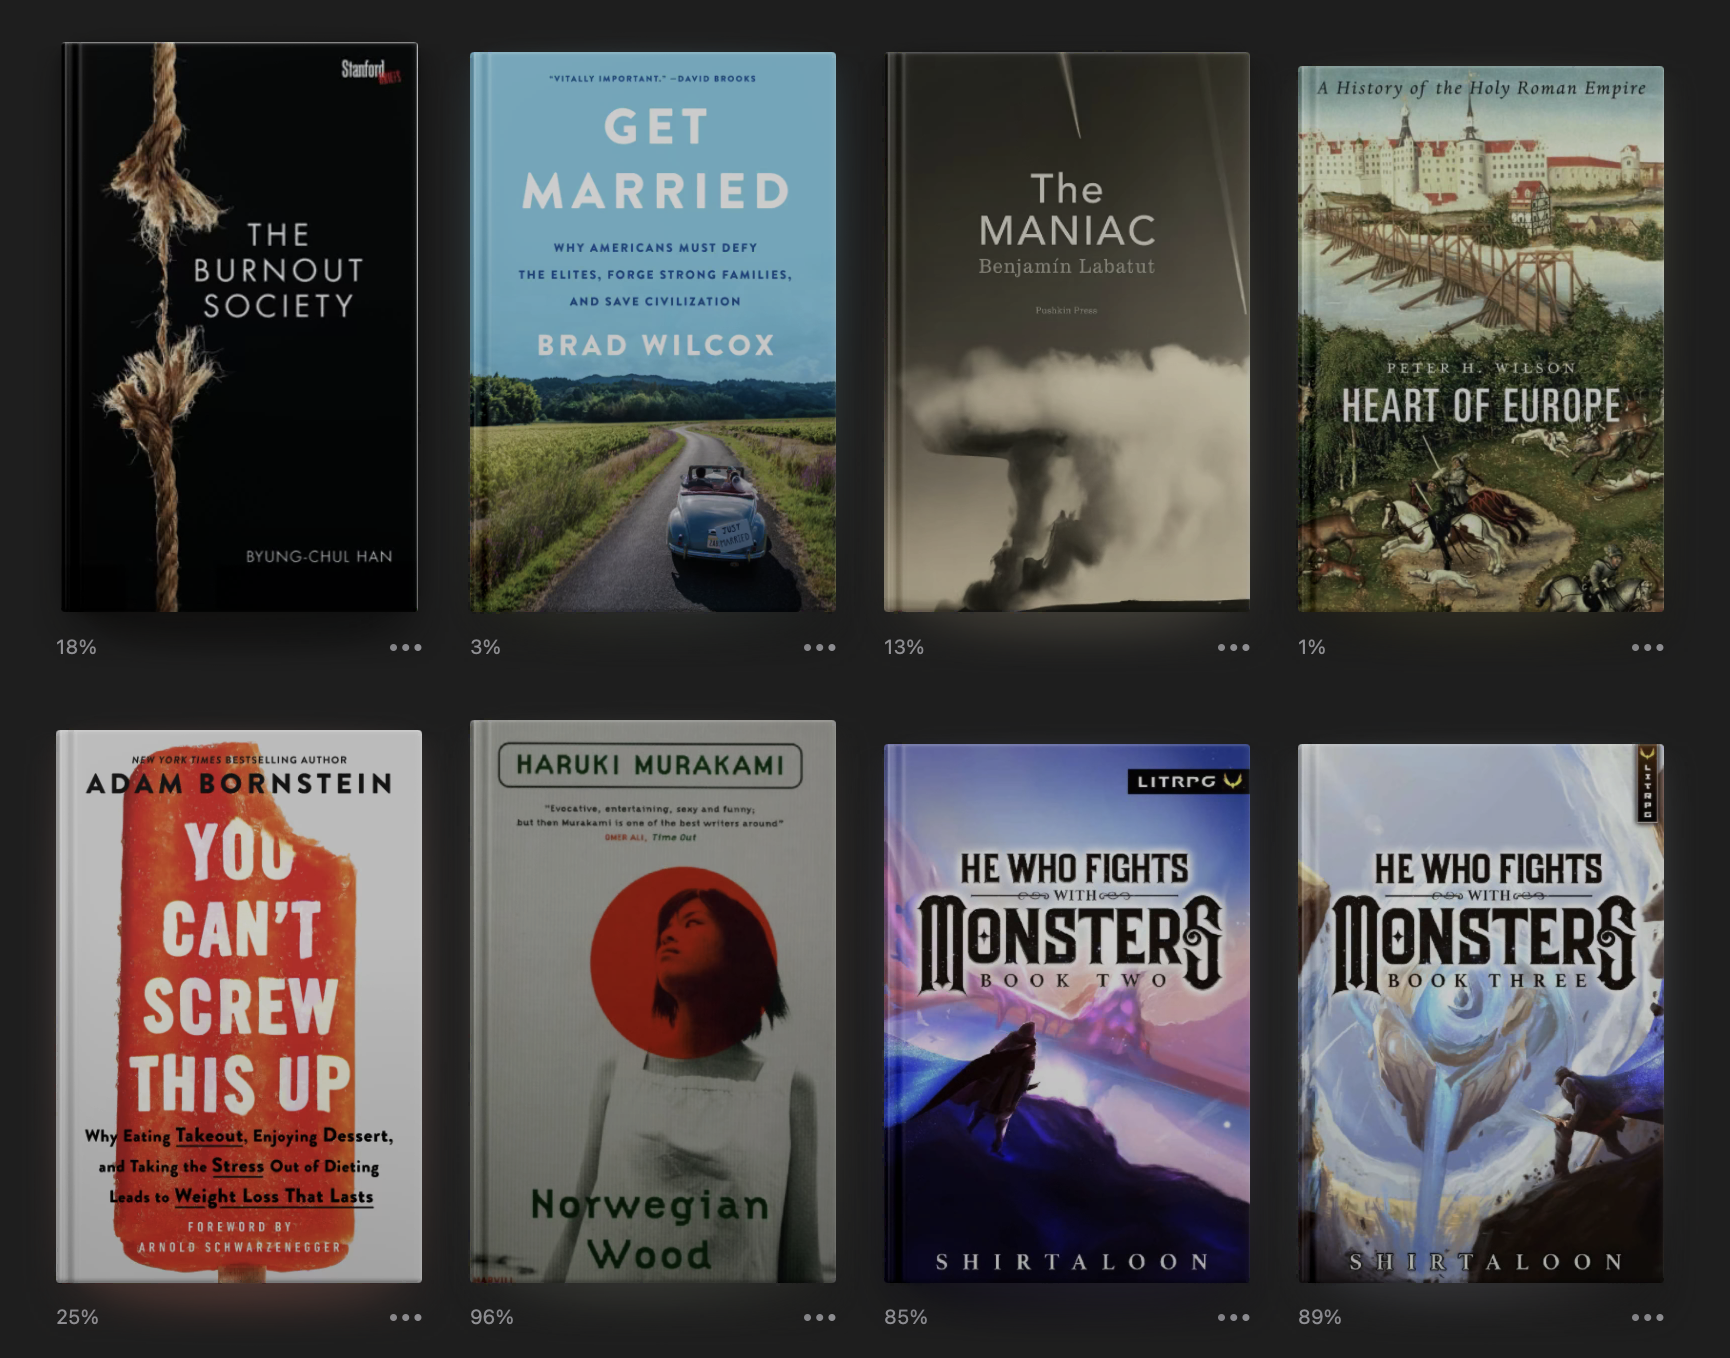The width and height of the screenshot is (1730, 1358).
Task: Open He Who Fights Monsters Book Two
Action: tap(1067, 1013)
